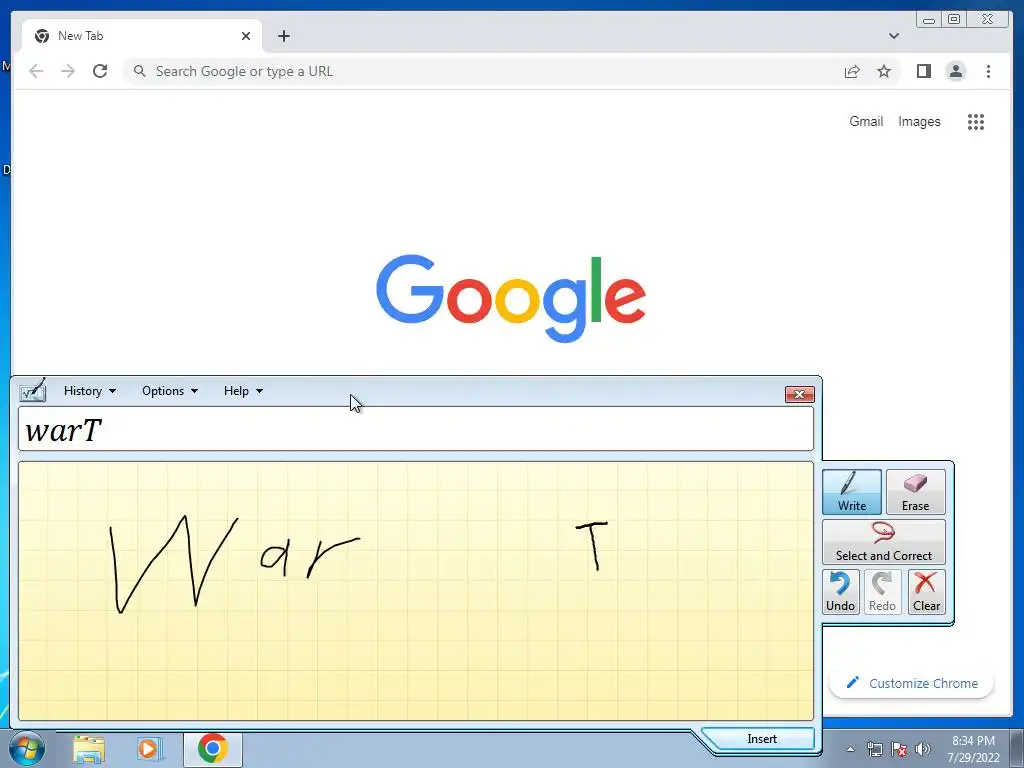Open Windows Explorer from taskbar
The height and width of the screenshot is (768, 1024).
(89, 749)
